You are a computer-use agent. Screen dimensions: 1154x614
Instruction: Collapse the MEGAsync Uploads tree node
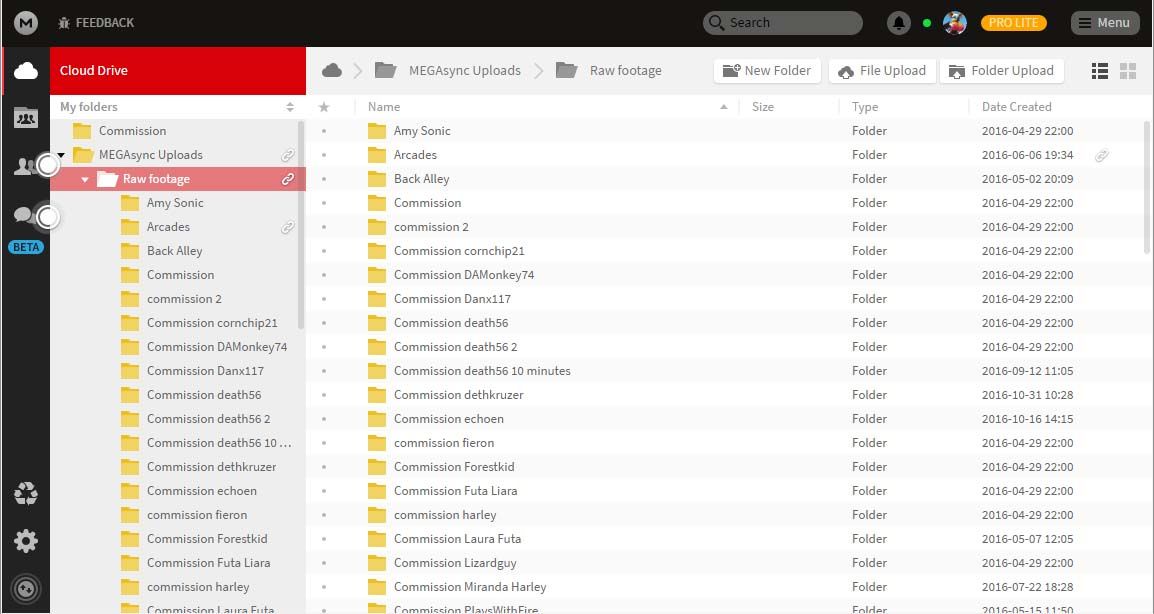[x=61, y=155]
